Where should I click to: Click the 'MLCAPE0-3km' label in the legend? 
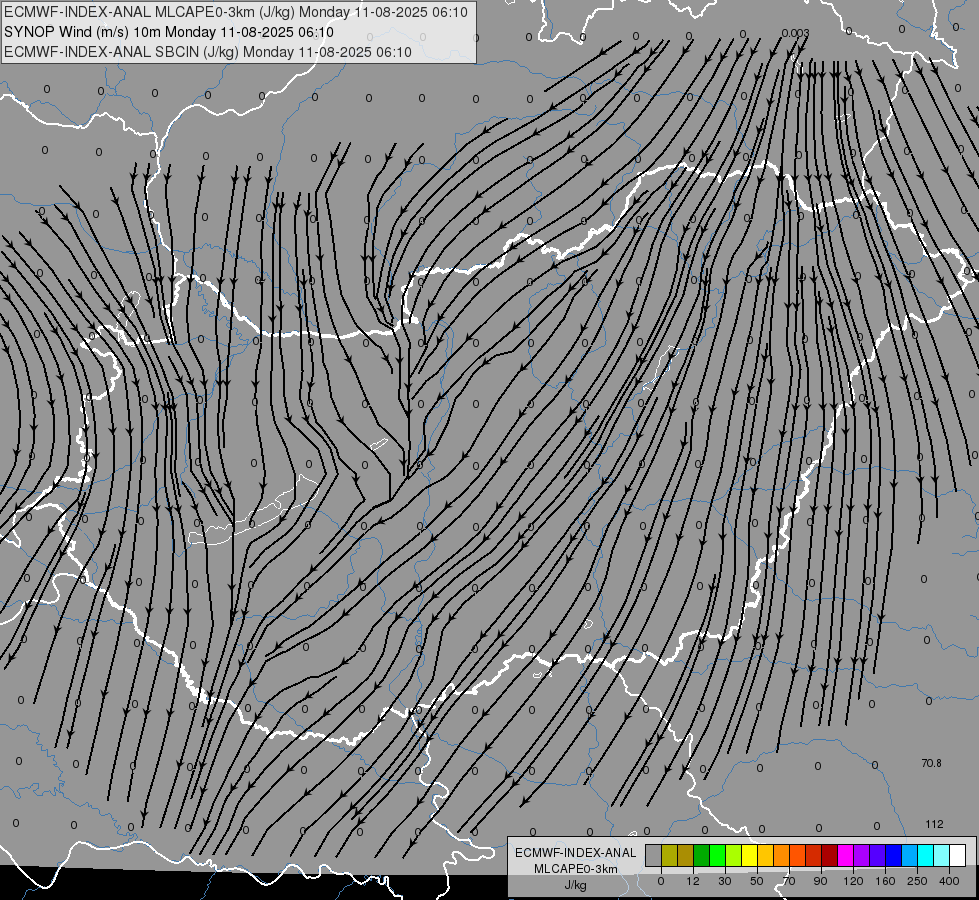click(x=576, y=869)
